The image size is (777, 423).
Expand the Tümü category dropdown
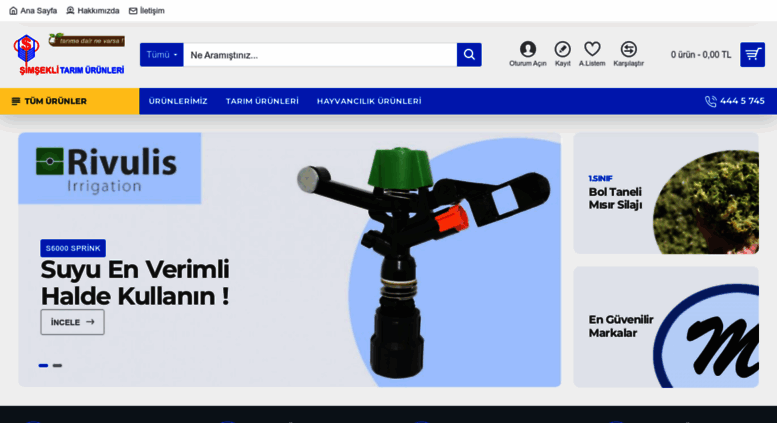click(162, 54)
